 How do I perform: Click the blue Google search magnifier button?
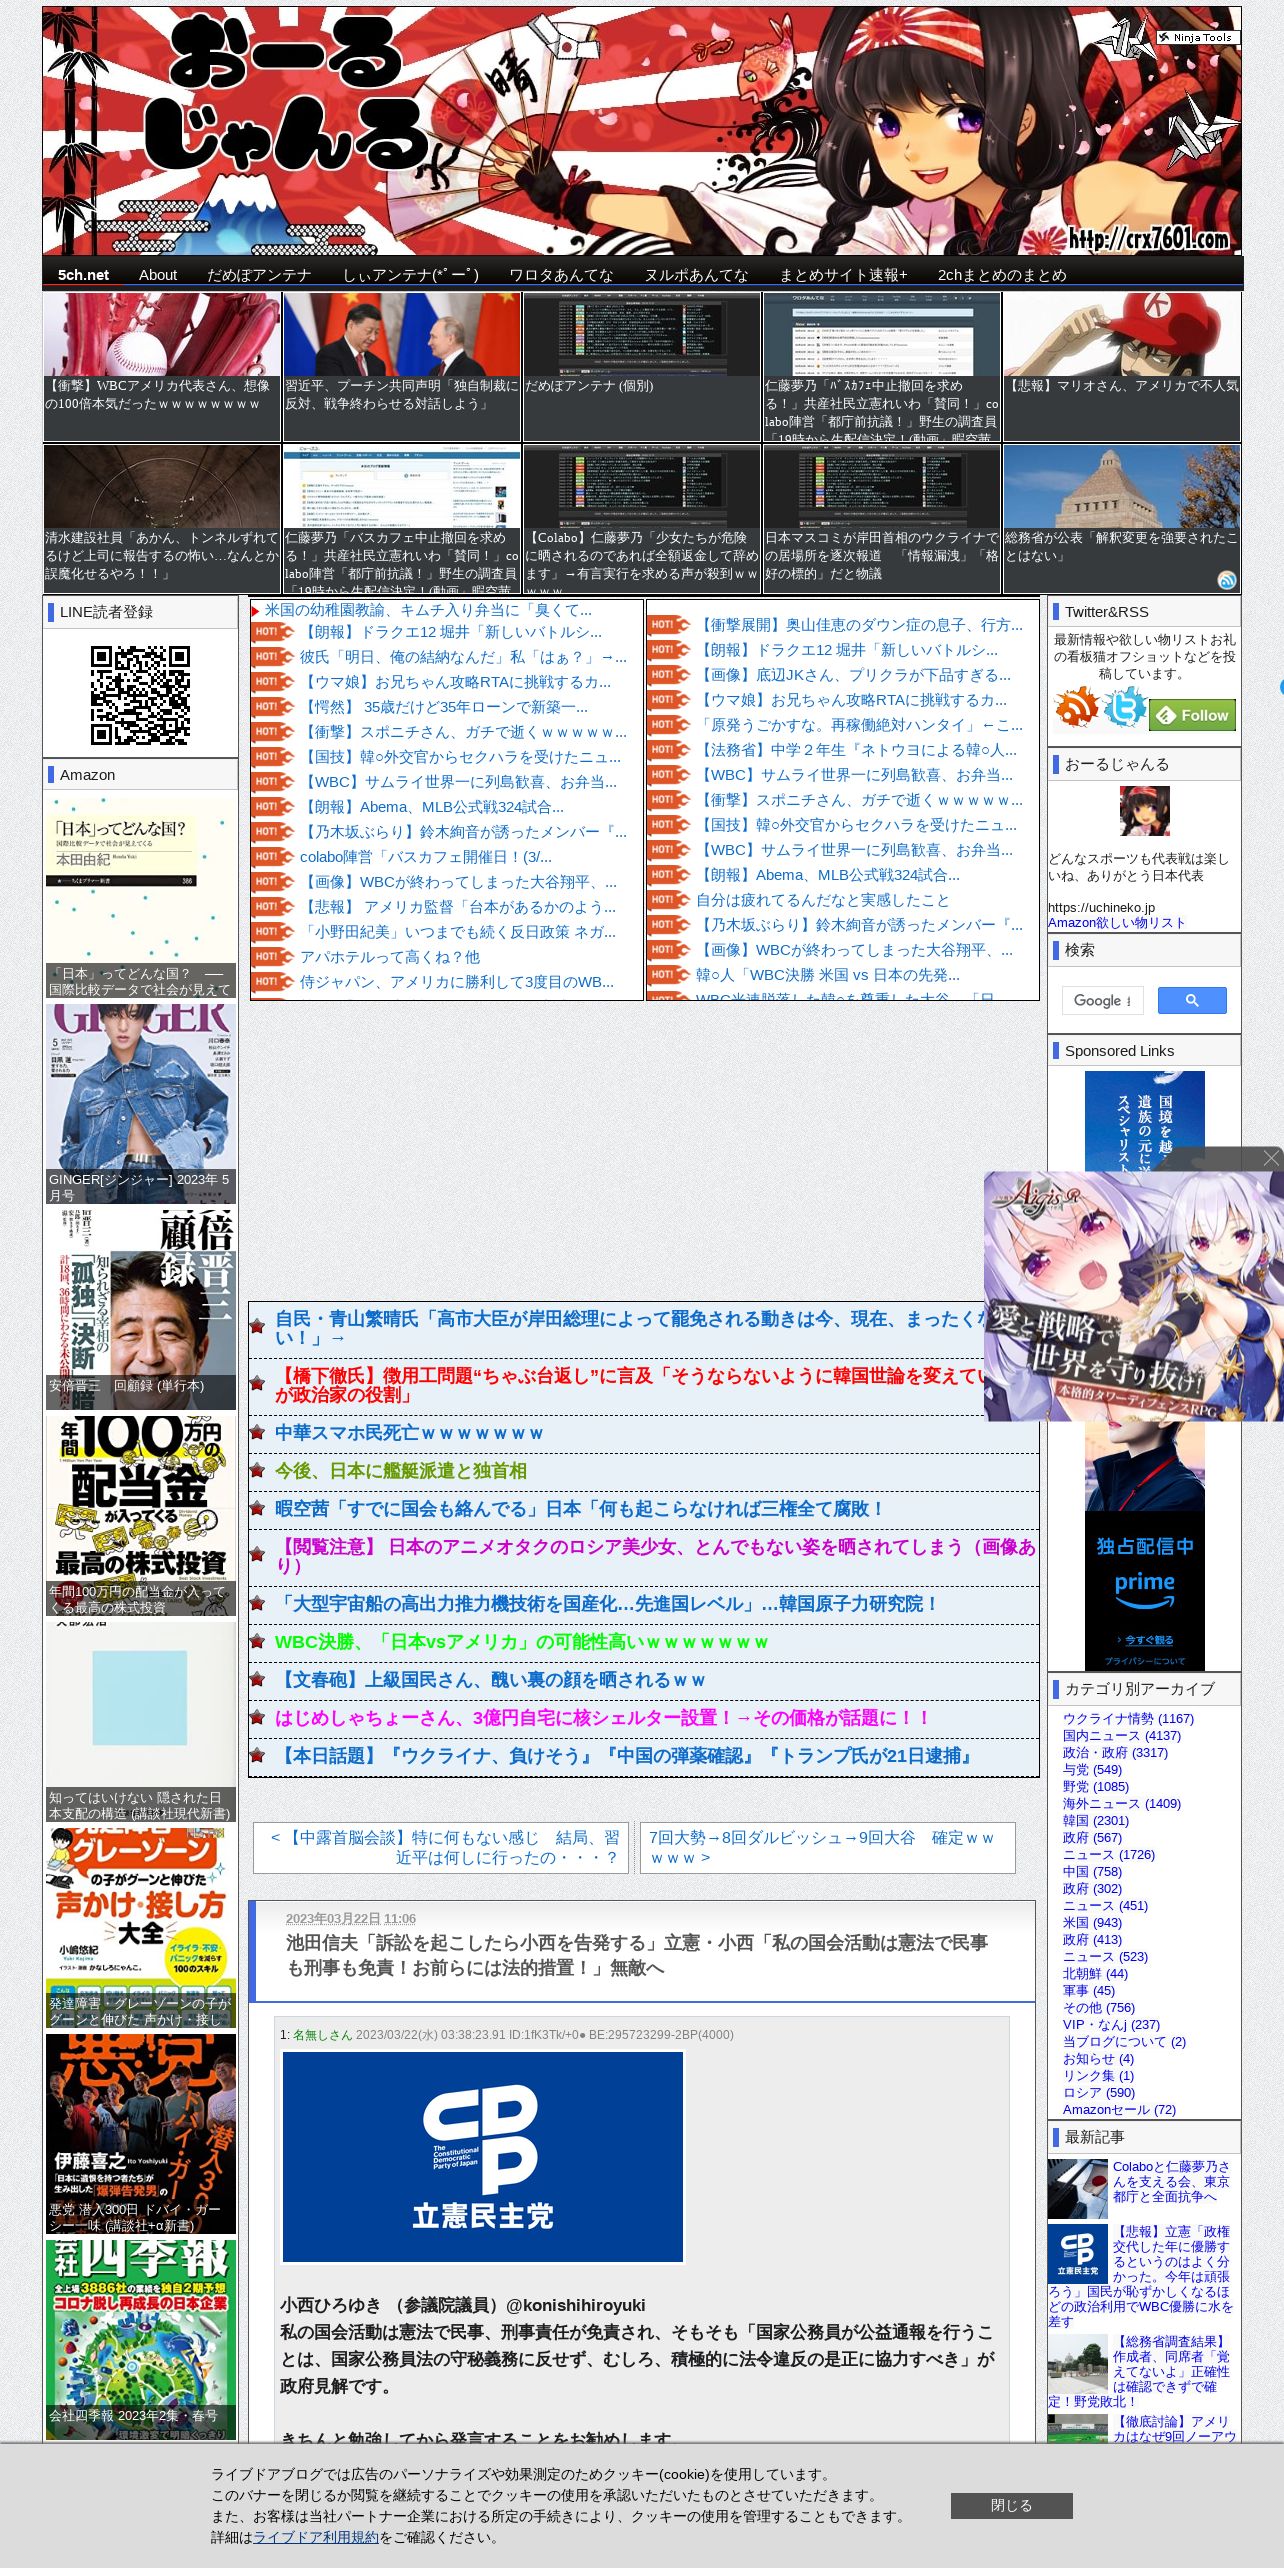(x=1192, y=1000)
